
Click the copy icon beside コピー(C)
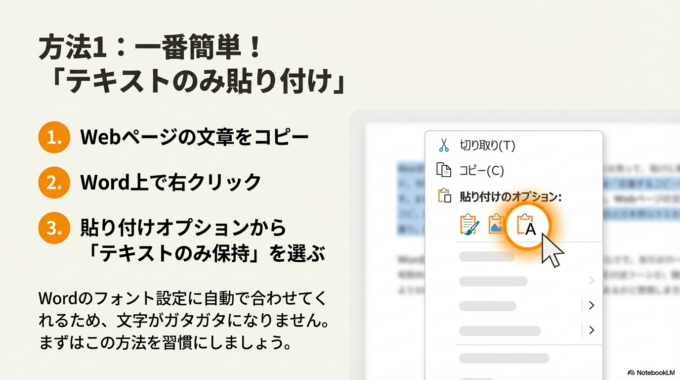444,170
